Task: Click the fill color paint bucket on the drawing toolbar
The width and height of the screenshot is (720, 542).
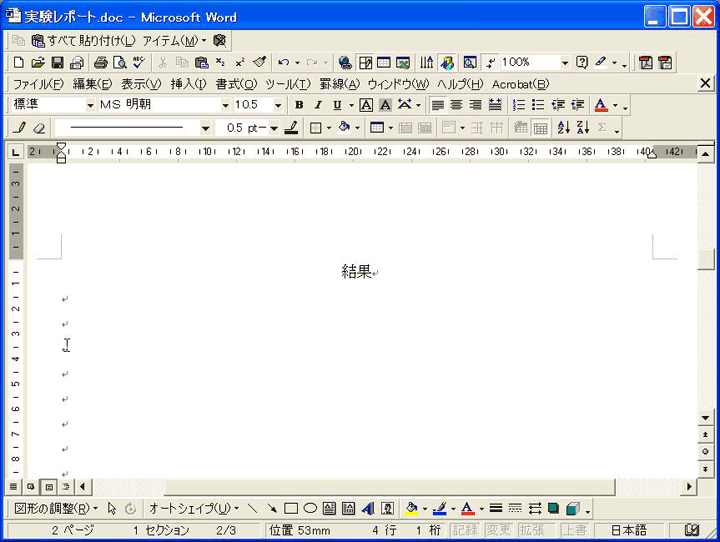Action: coord(411,508)
